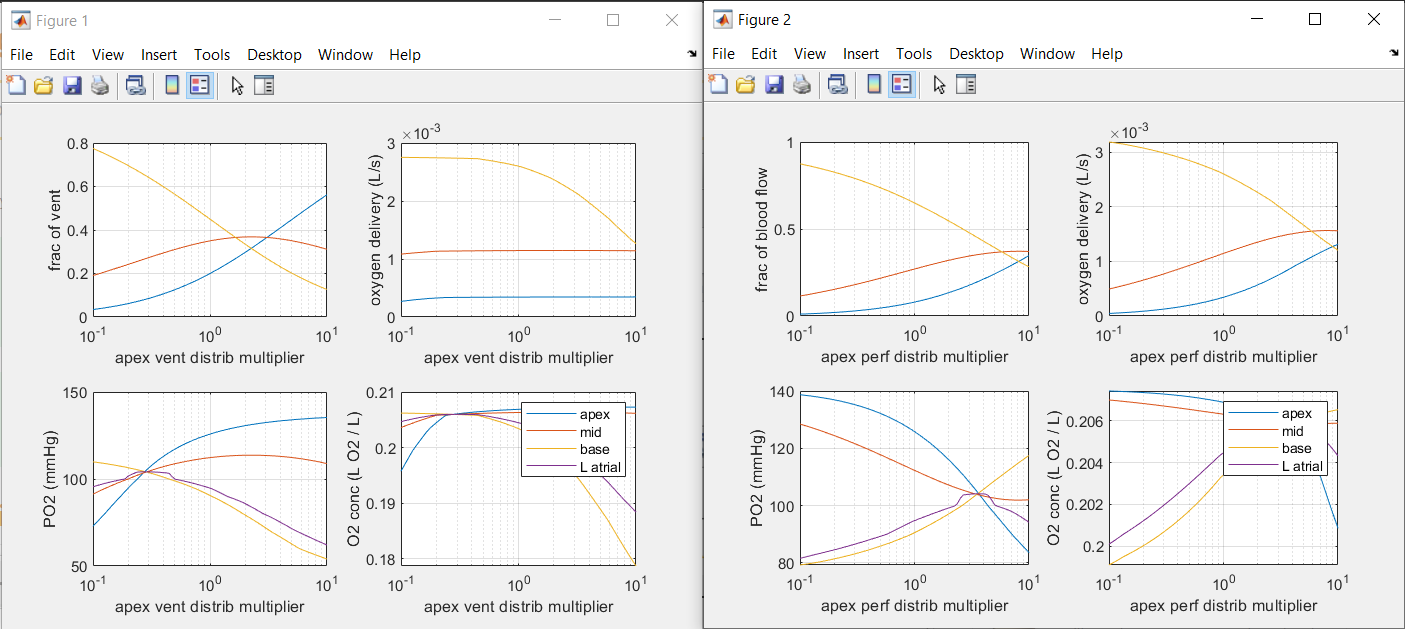Open Help menu in Figure 1
The width and height of the screenshot is (1405, 629).
click(405, 55)
